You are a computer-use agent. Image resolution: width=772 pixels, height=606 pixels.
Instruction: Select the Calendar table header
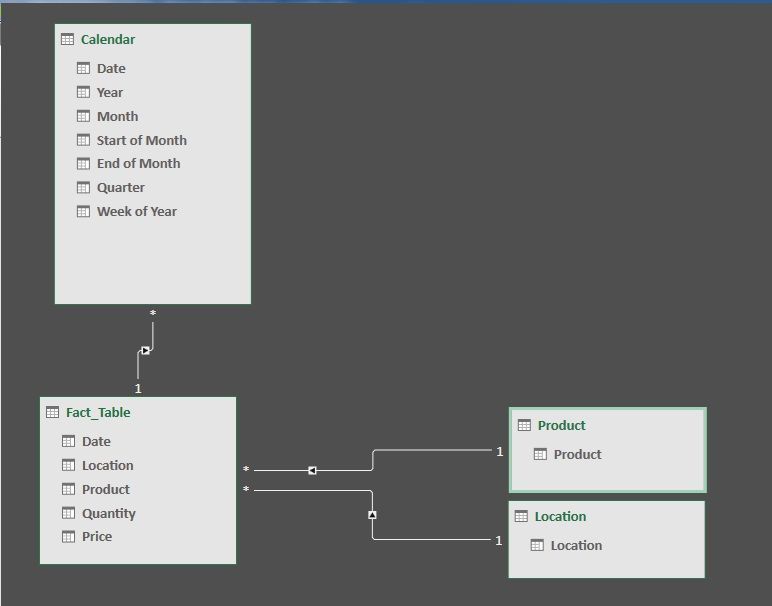(x=108, y=39)
